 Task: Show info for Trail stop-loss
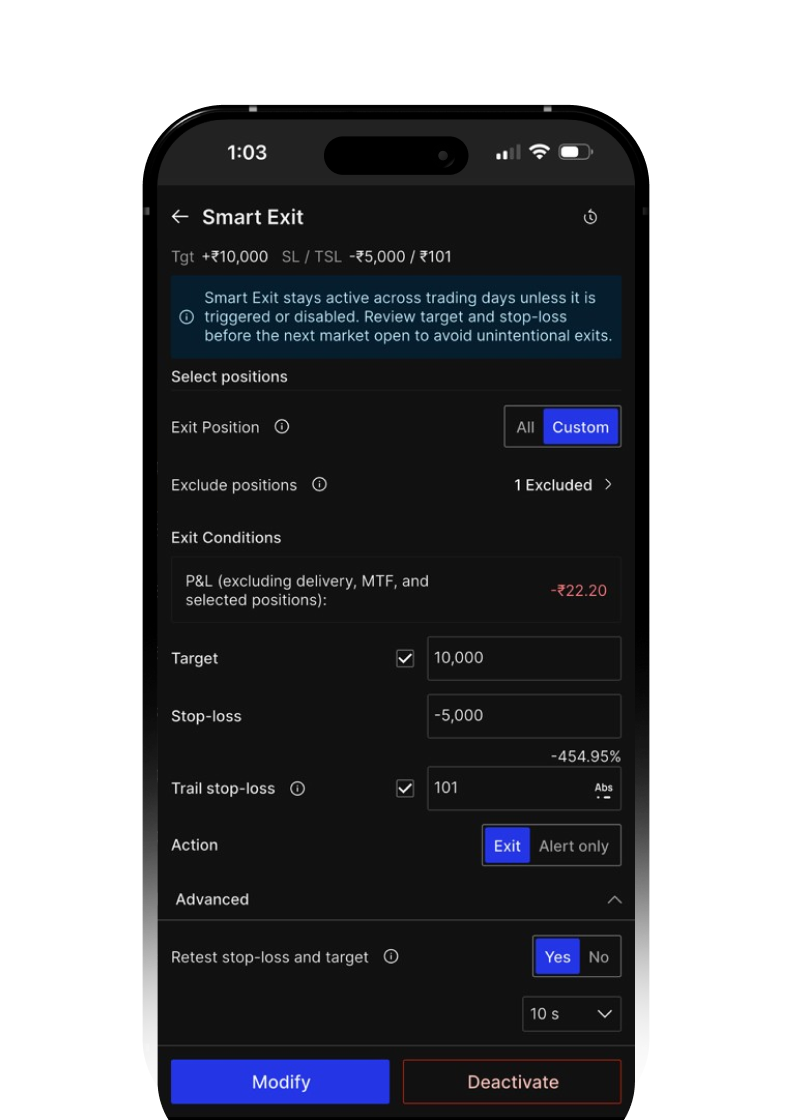pyautogui.click(x=297, y=788)
